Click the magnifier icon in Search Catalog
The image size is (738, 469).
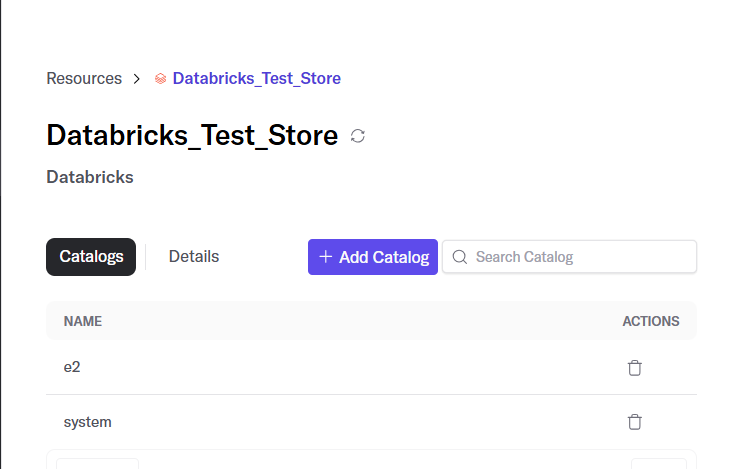point(460,257)
